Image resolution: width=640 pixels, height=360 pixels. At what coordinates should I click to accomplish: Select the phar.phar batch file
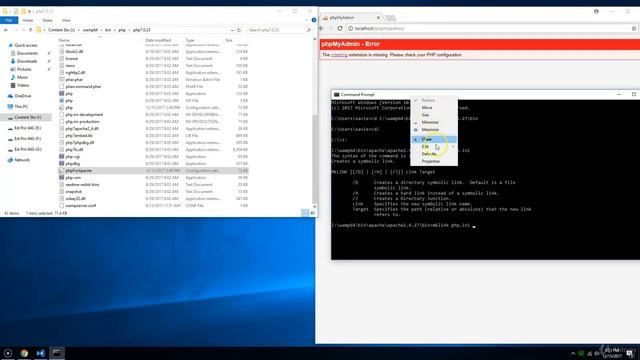click(x=74, y=80)
